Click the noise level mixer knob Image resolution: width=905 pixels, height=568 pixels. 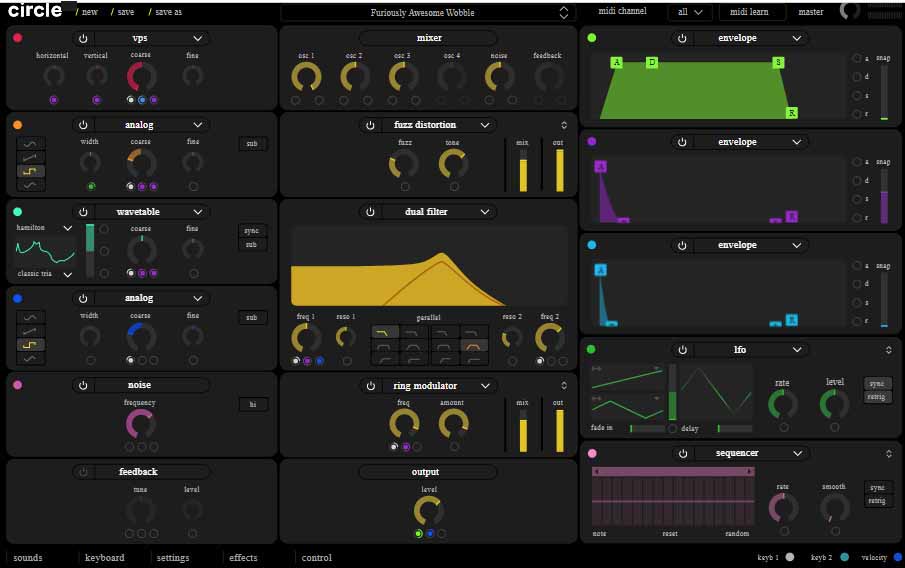[x=499, y=77]
